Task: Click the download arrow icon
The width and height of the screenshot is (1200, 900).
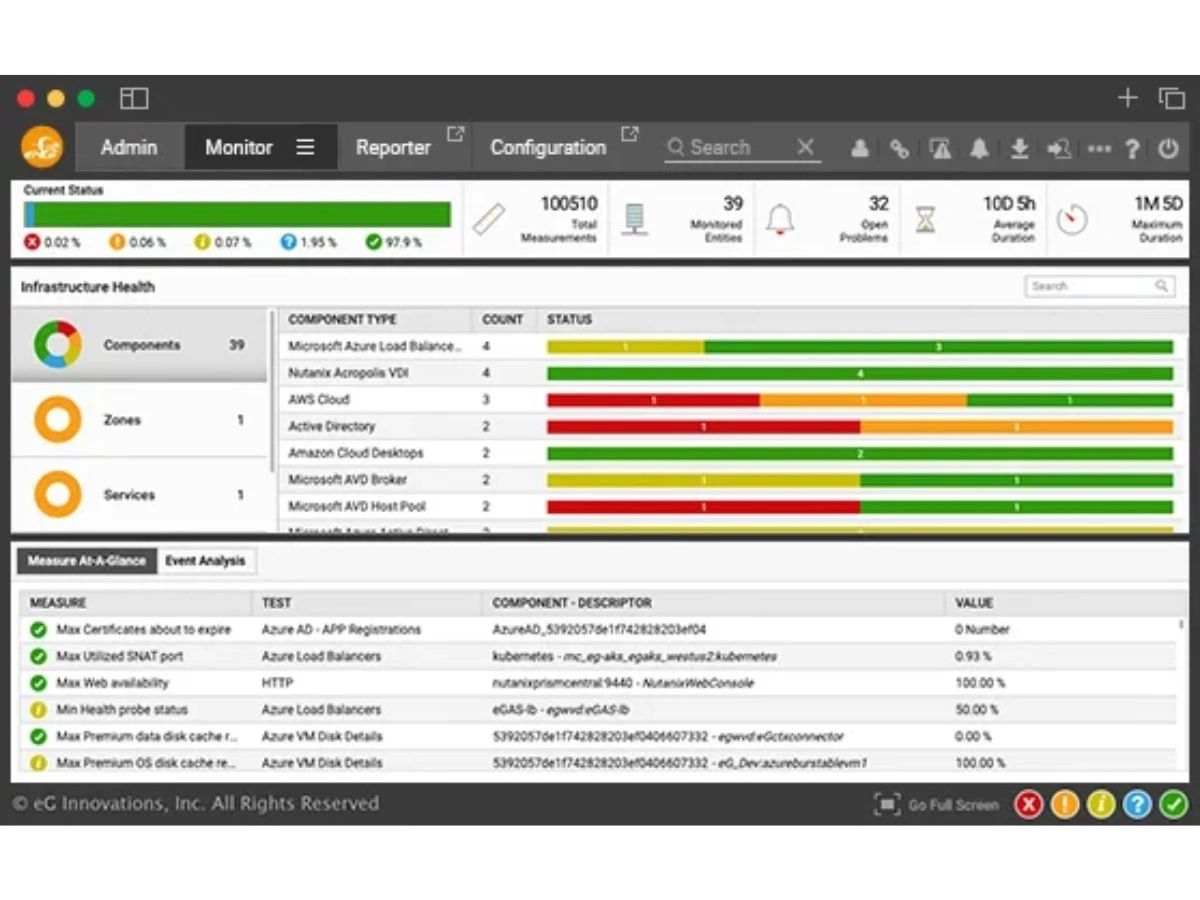Action: (1019, 148)
